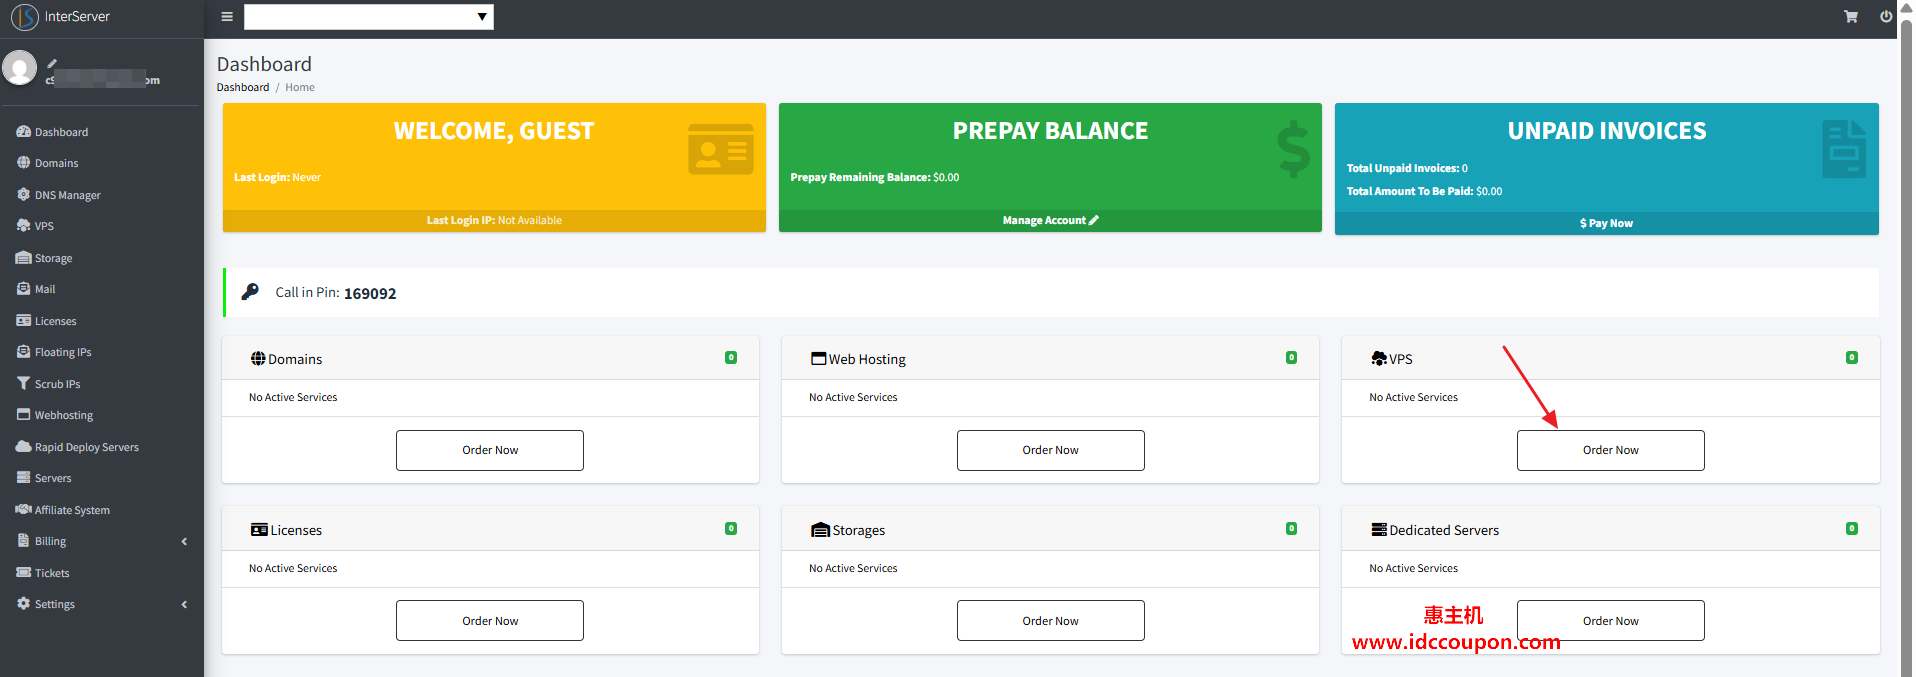Click the VPS card count badge
Screen dimensions: 1916x677
1852,357
